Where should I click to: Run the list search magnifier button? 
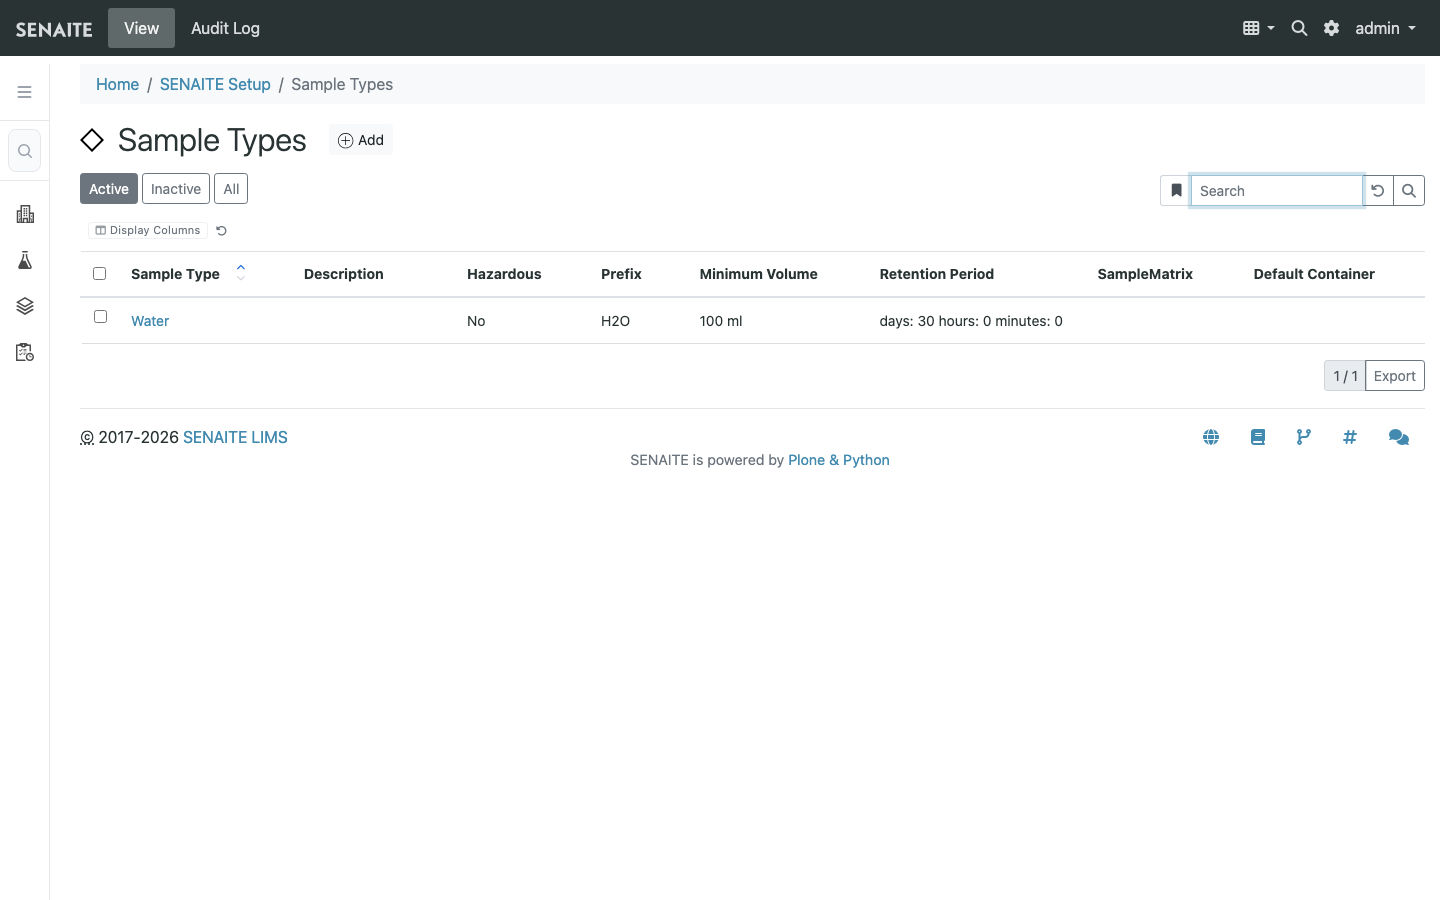[x=1409, y=190]
